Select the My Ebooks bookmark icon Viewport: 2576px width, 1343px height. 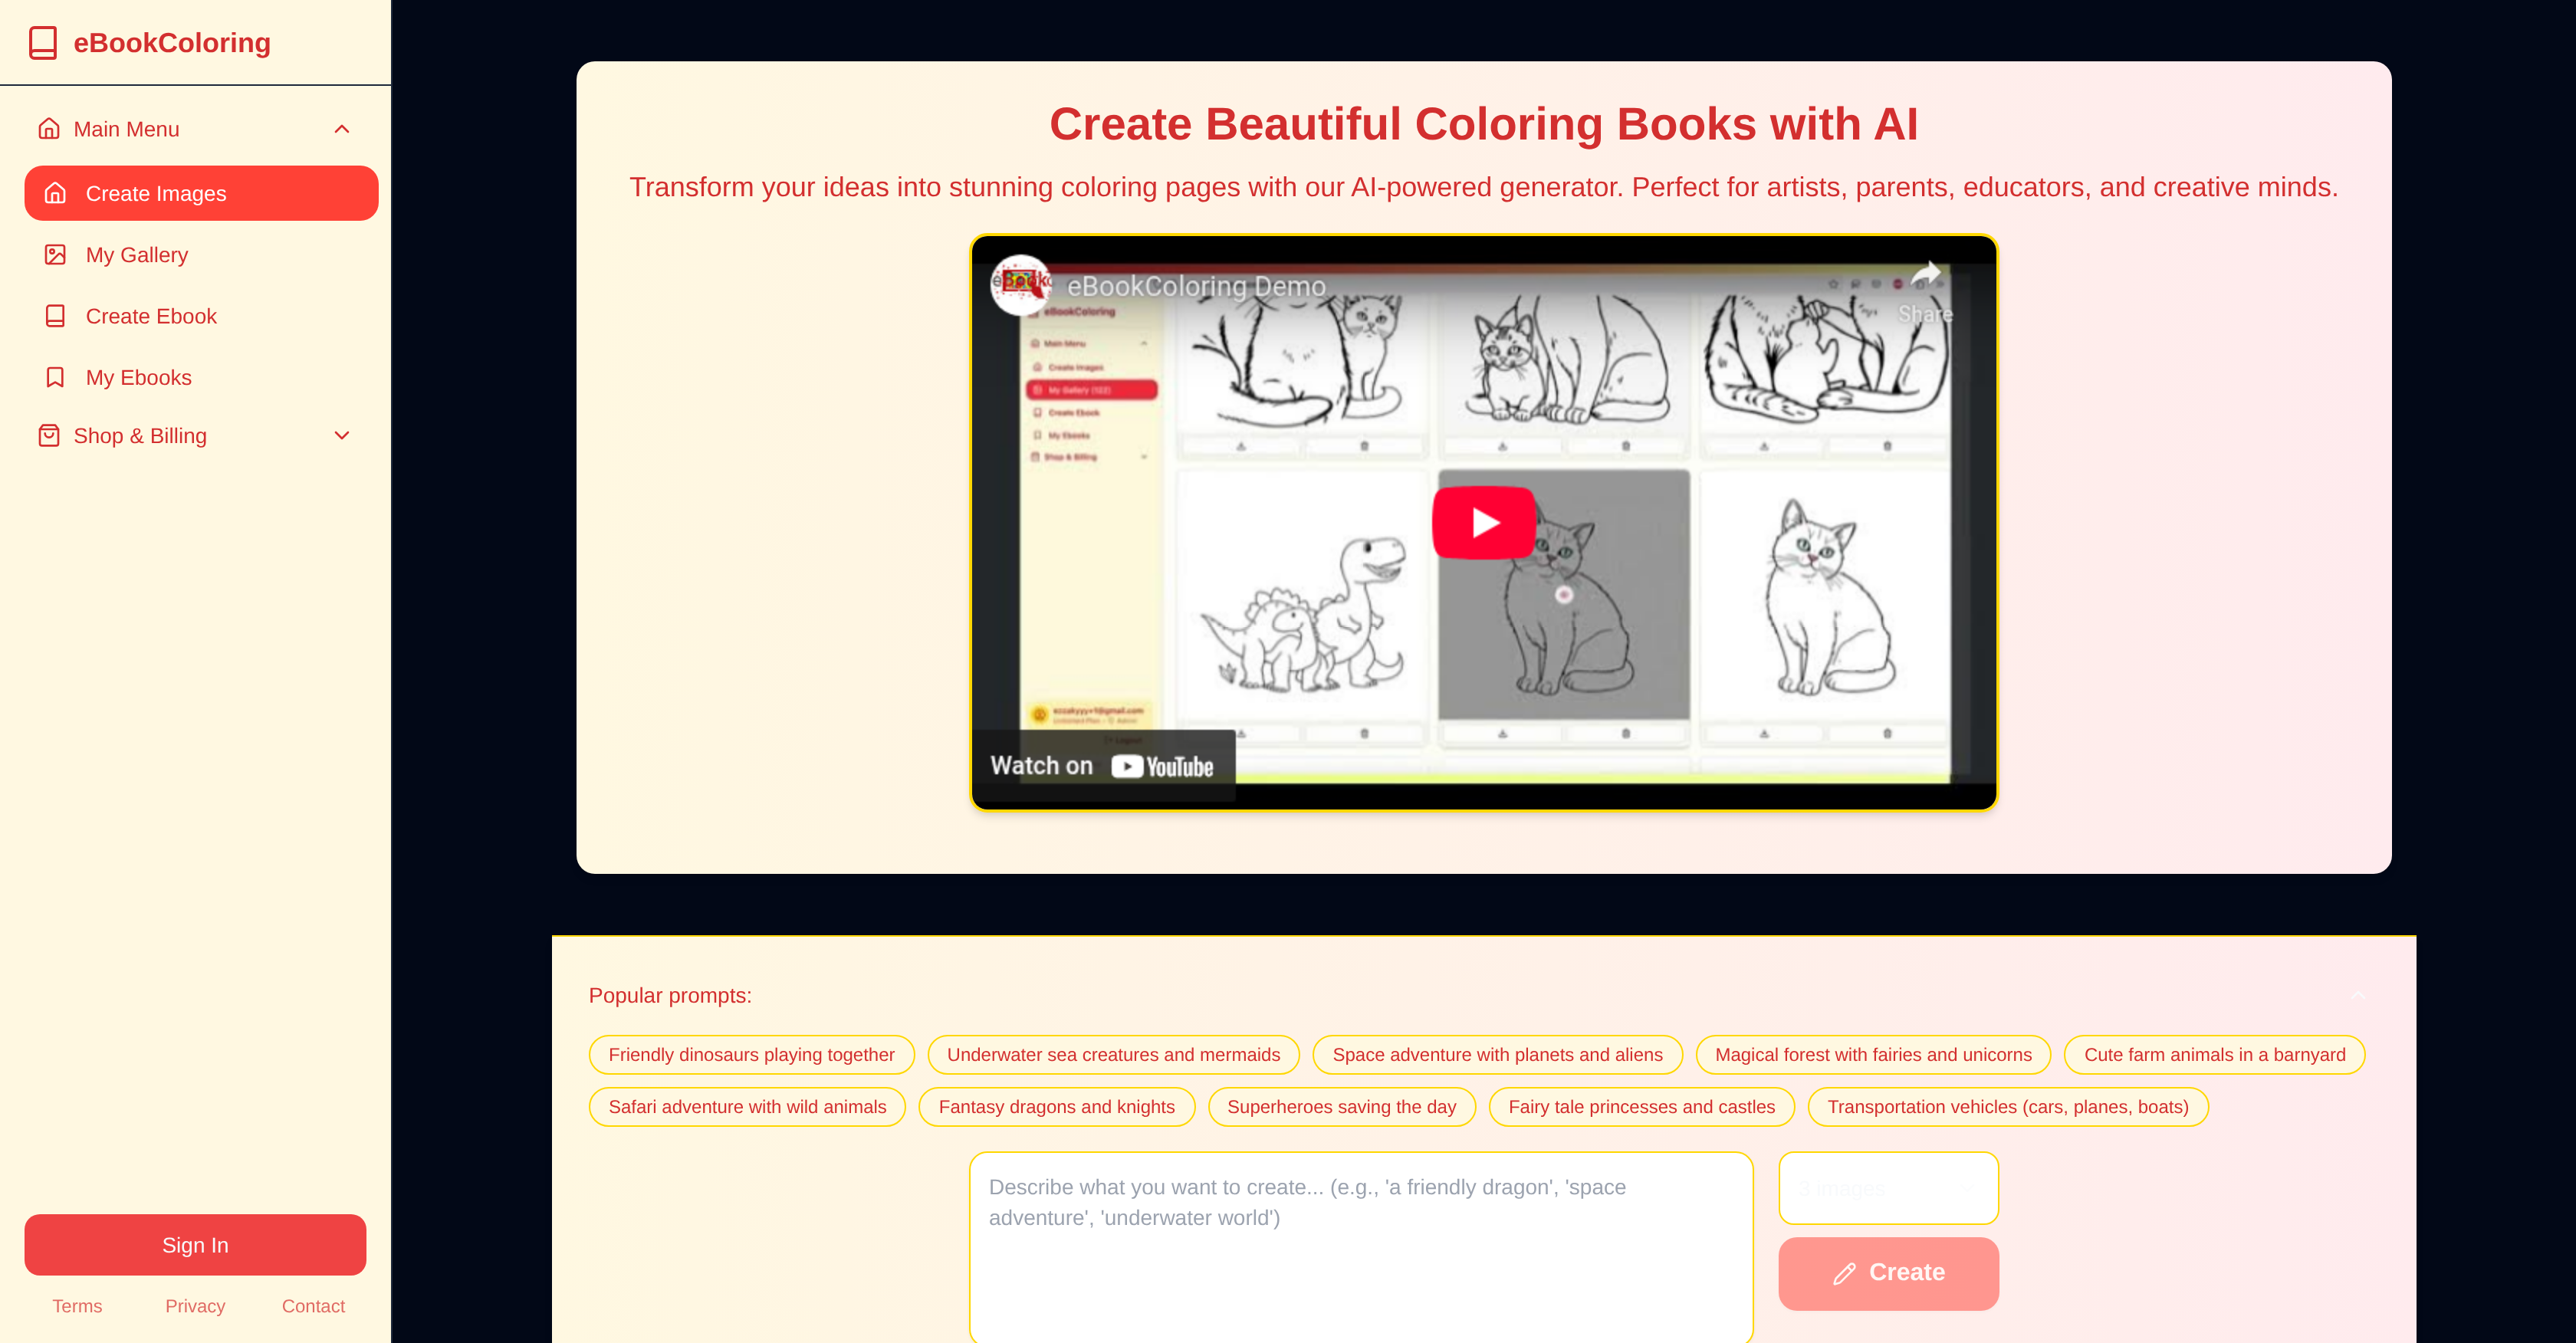pos(55,377)
